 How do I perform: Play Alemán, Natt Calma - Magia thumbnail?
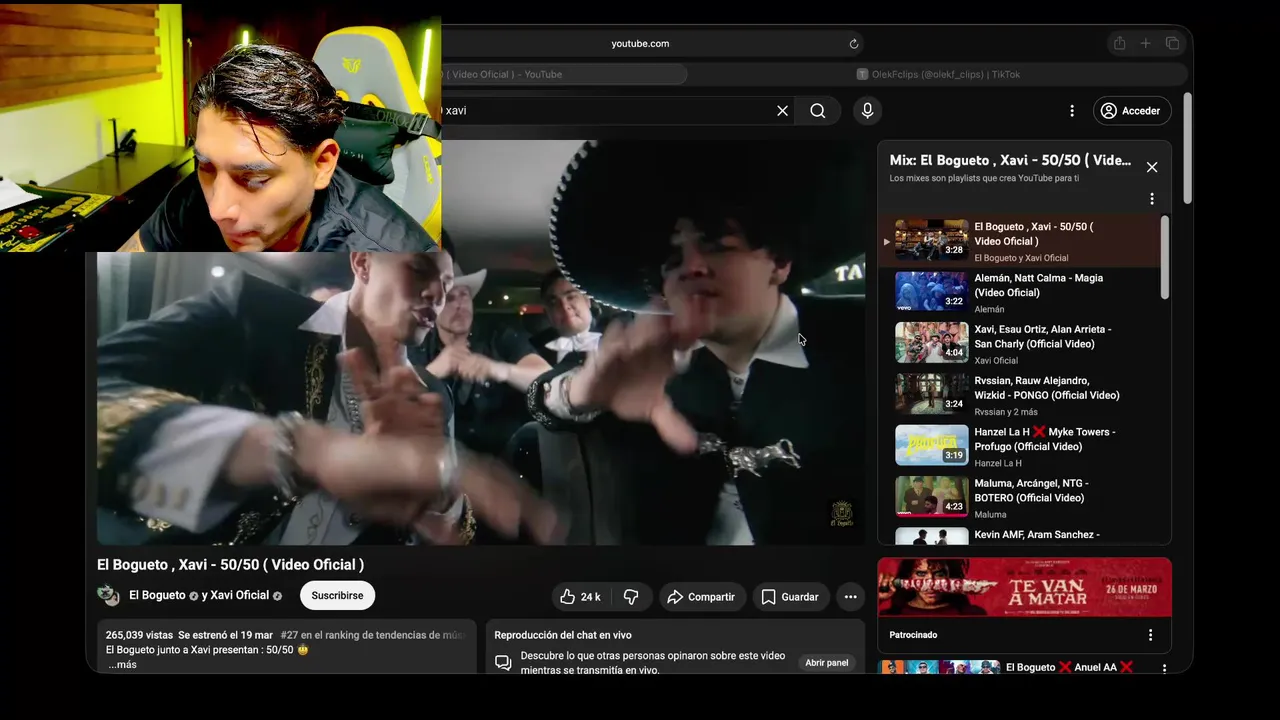pyautogui.click(x=931, y=292)
